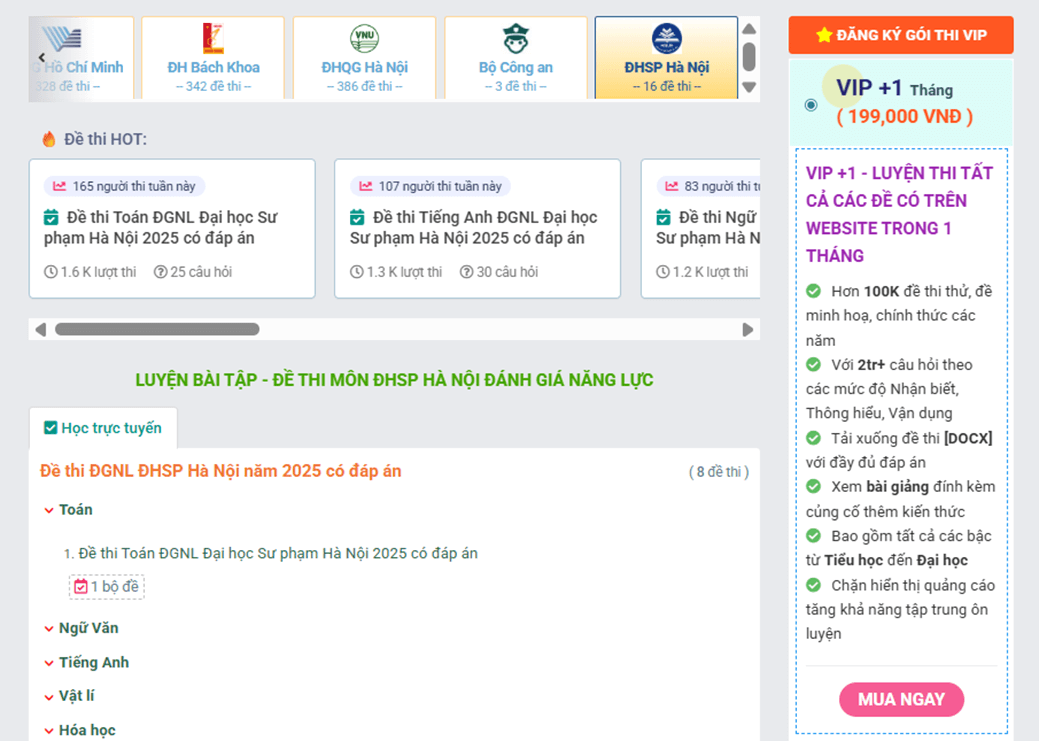Expand the Ngữ Văn subject section
This screenshot has height=741, width=1039.
(x=49, y=629)
